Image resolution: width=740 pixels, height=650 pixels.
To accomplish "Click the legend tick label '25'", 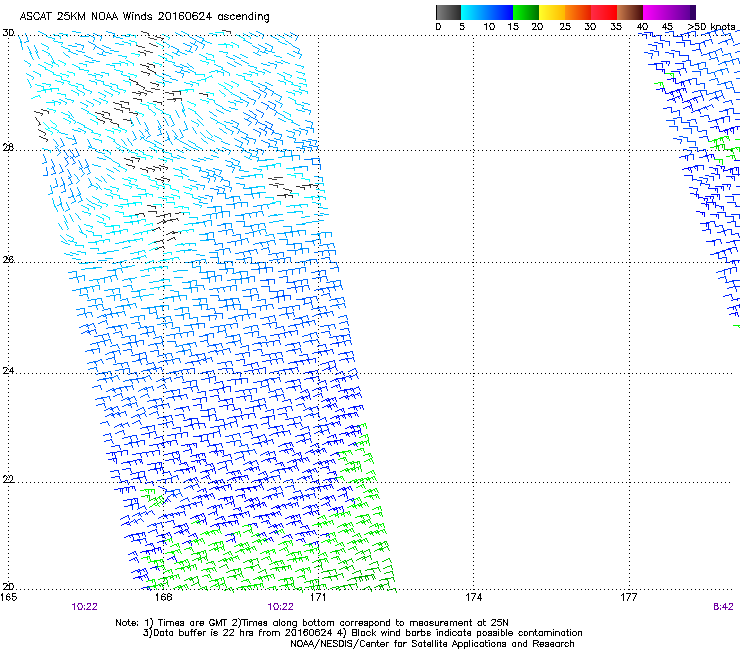I will coord(565,27).
